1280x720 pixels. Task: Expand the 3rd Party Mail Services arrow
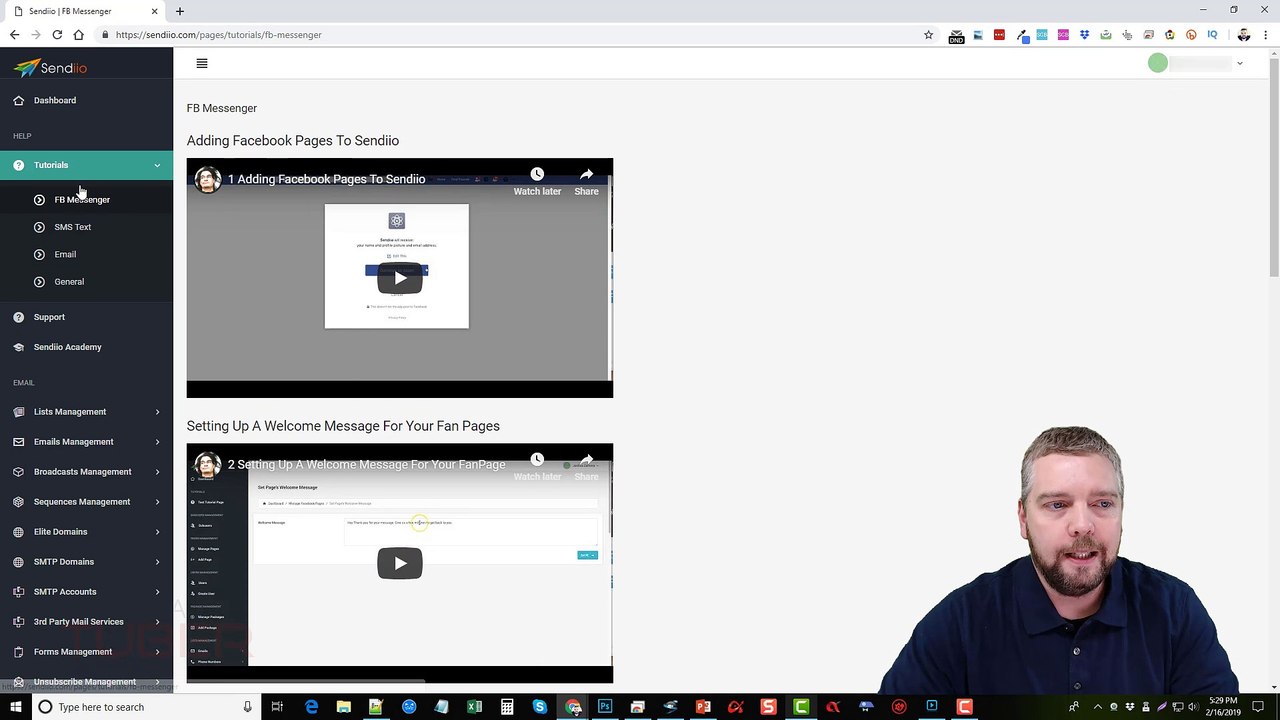157,622
